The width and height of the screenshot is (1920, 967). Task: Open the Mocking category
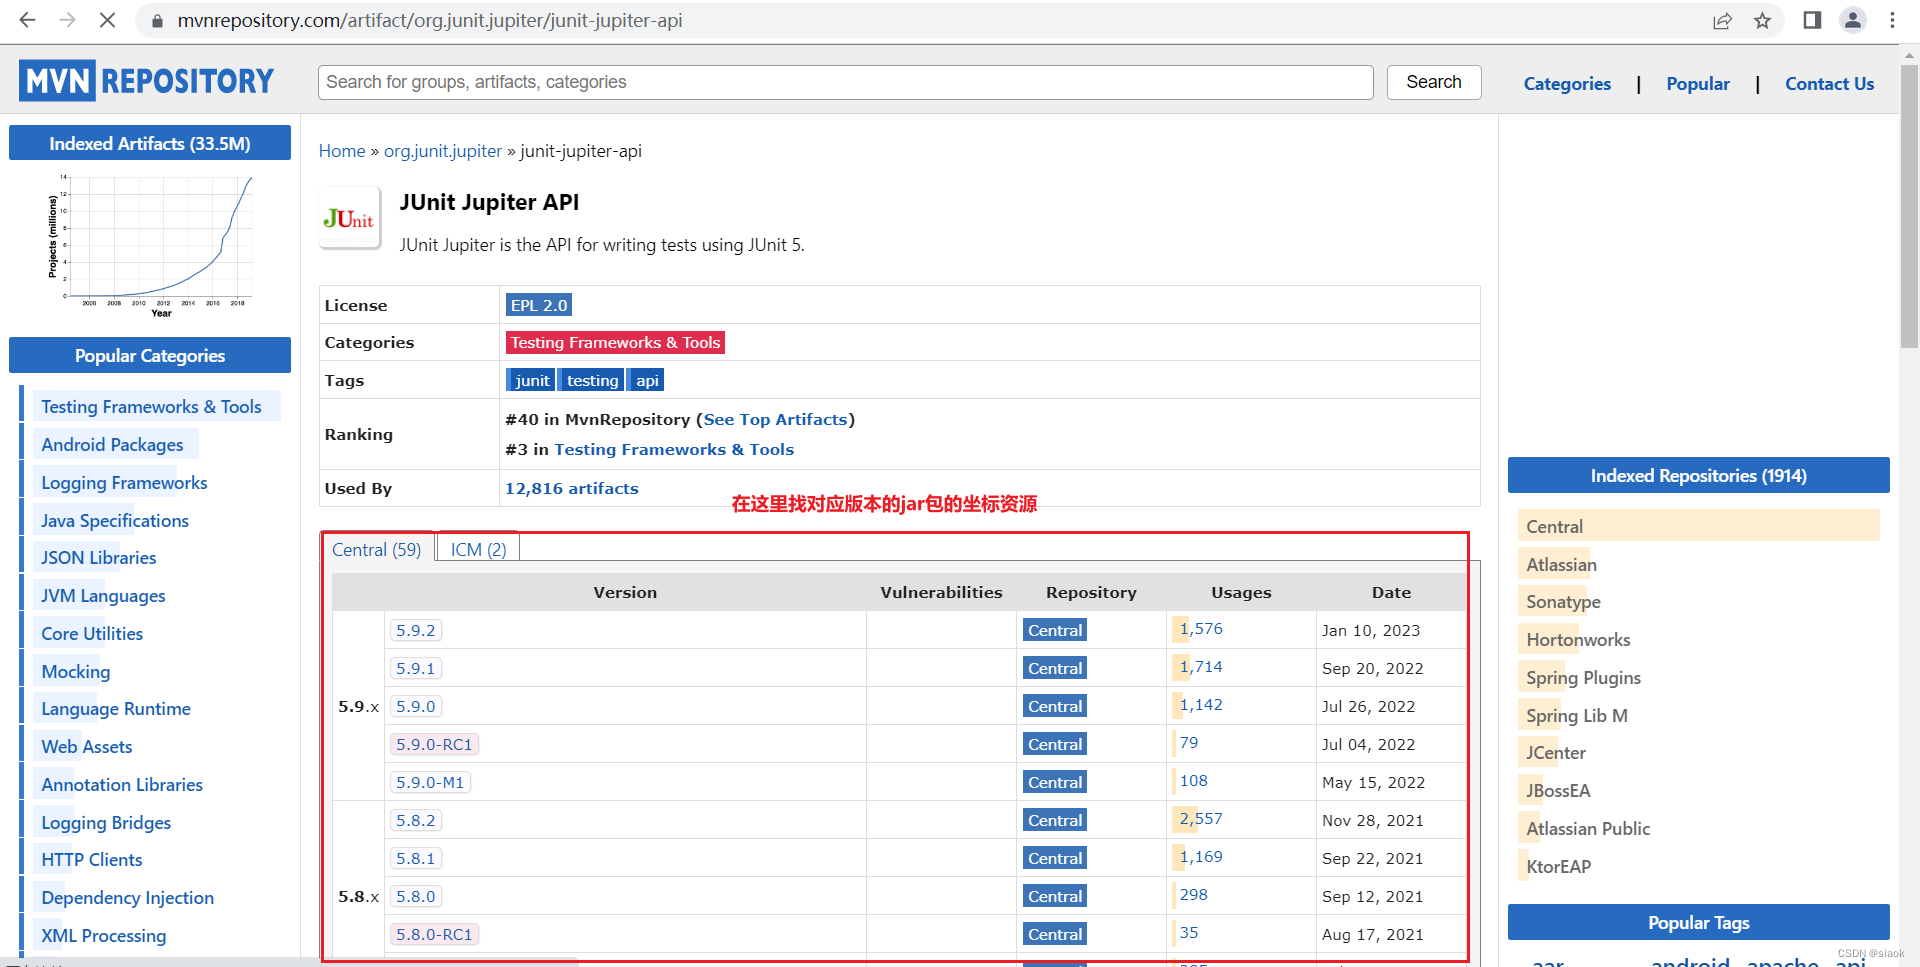[76, 672]
